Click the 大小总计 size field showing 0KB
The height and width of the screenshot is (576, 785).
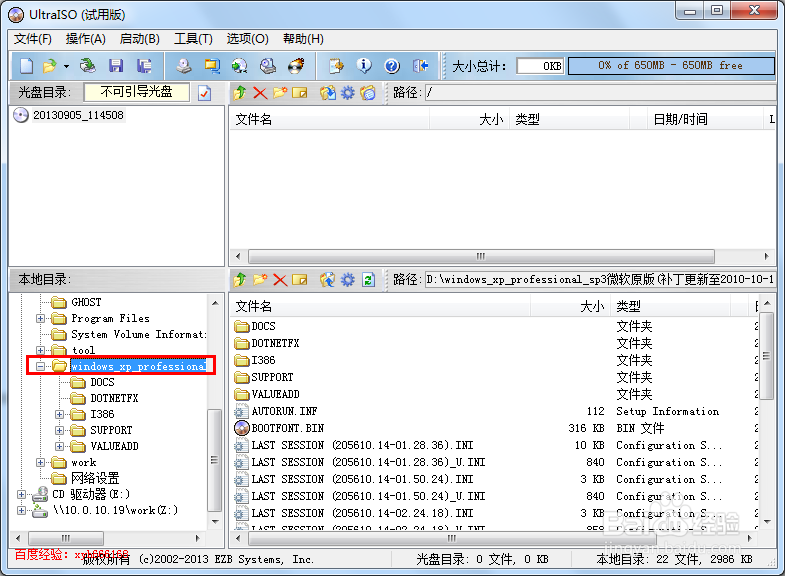point(540,66)
